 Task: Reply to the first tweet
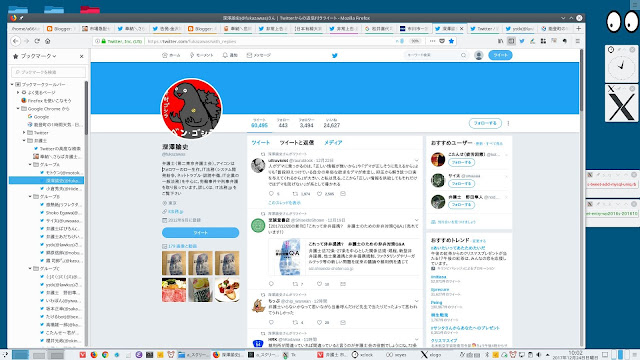point(271,193)
